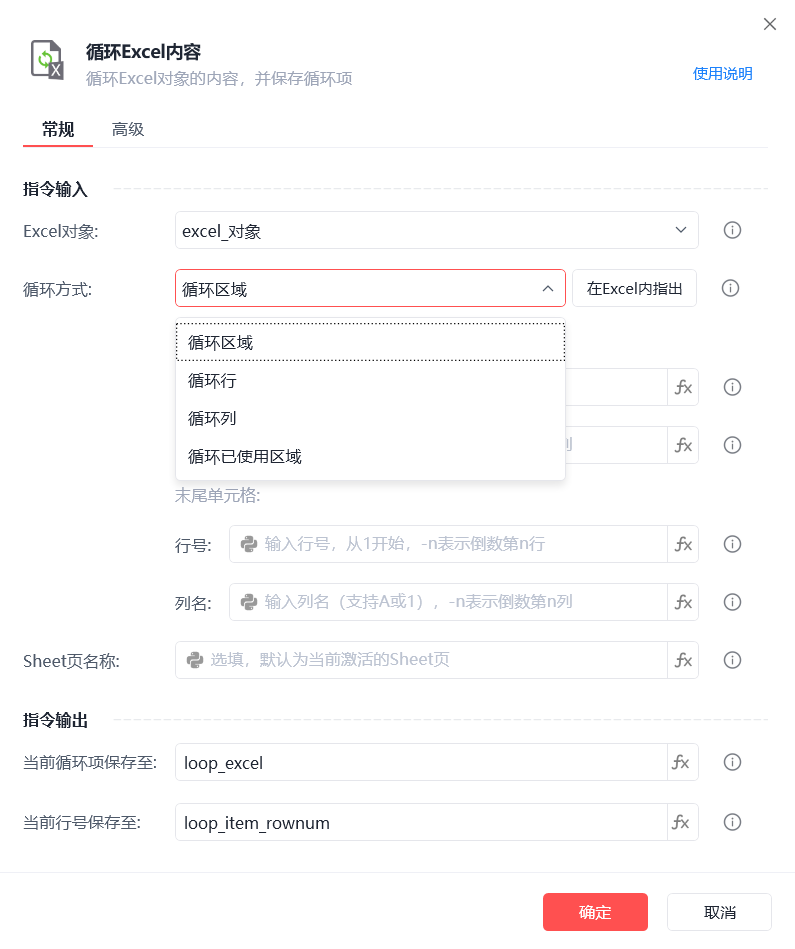Click the 在Excel内指出 button
This screenshot has width=795, height=949.
tap(634, 289)
